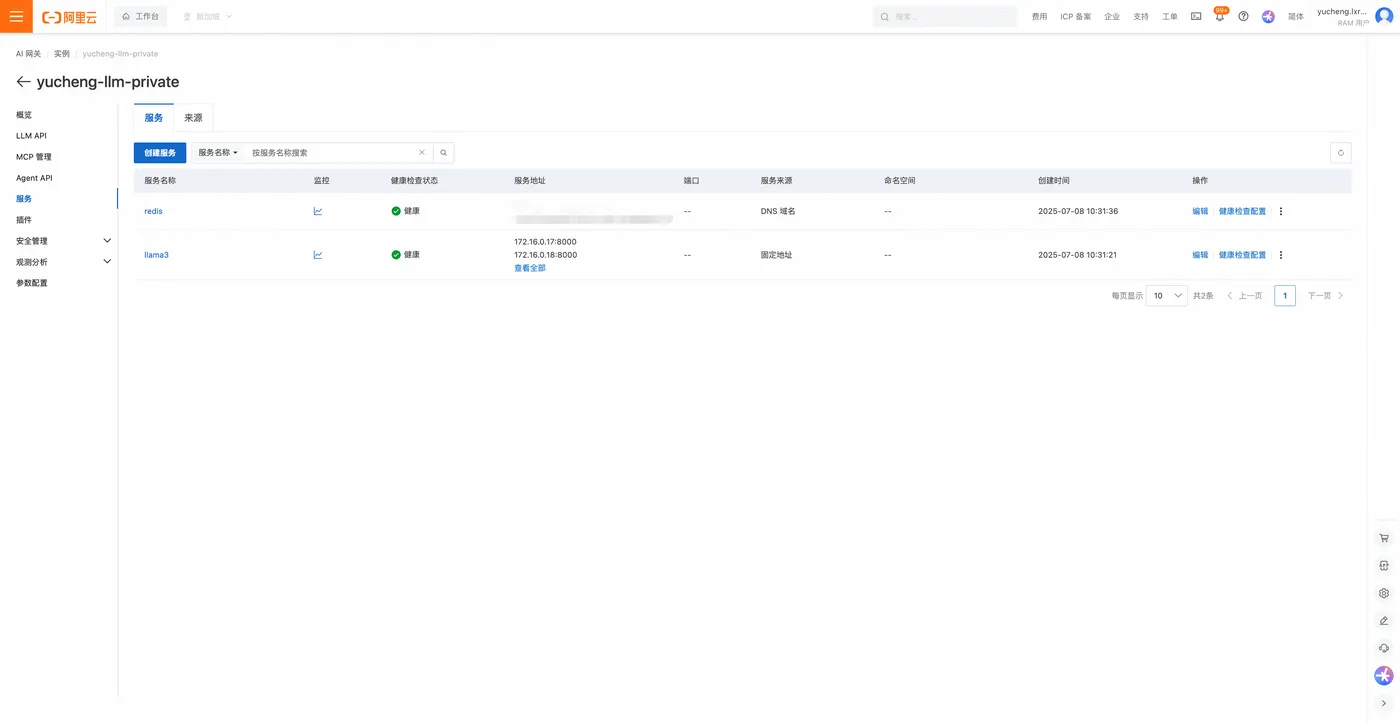
Task: Click the magnifier search button
Action: coord(444,153)
